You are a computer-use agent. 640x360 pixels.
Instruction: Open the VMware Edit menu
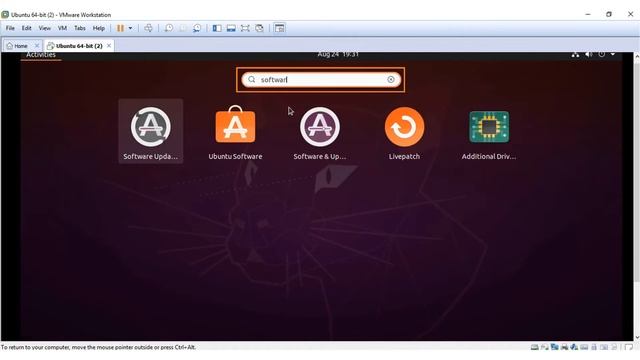pos(27,28)
